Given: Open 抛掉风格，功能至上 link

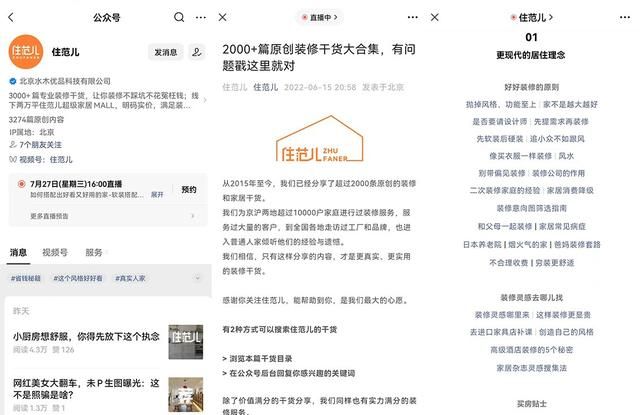Looking at the screenshot, I should coord(501,104).
